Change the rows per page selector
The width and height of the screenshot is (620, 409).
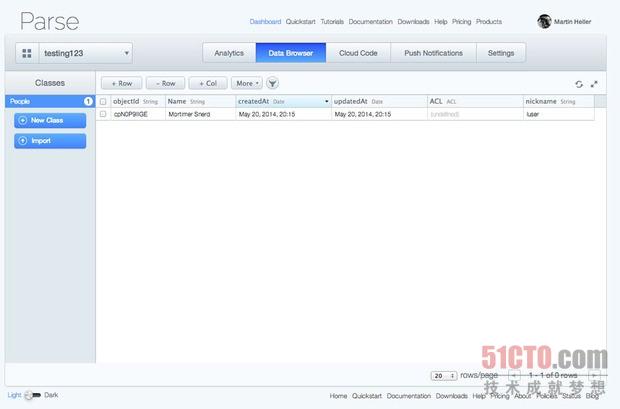click(444, 376)
